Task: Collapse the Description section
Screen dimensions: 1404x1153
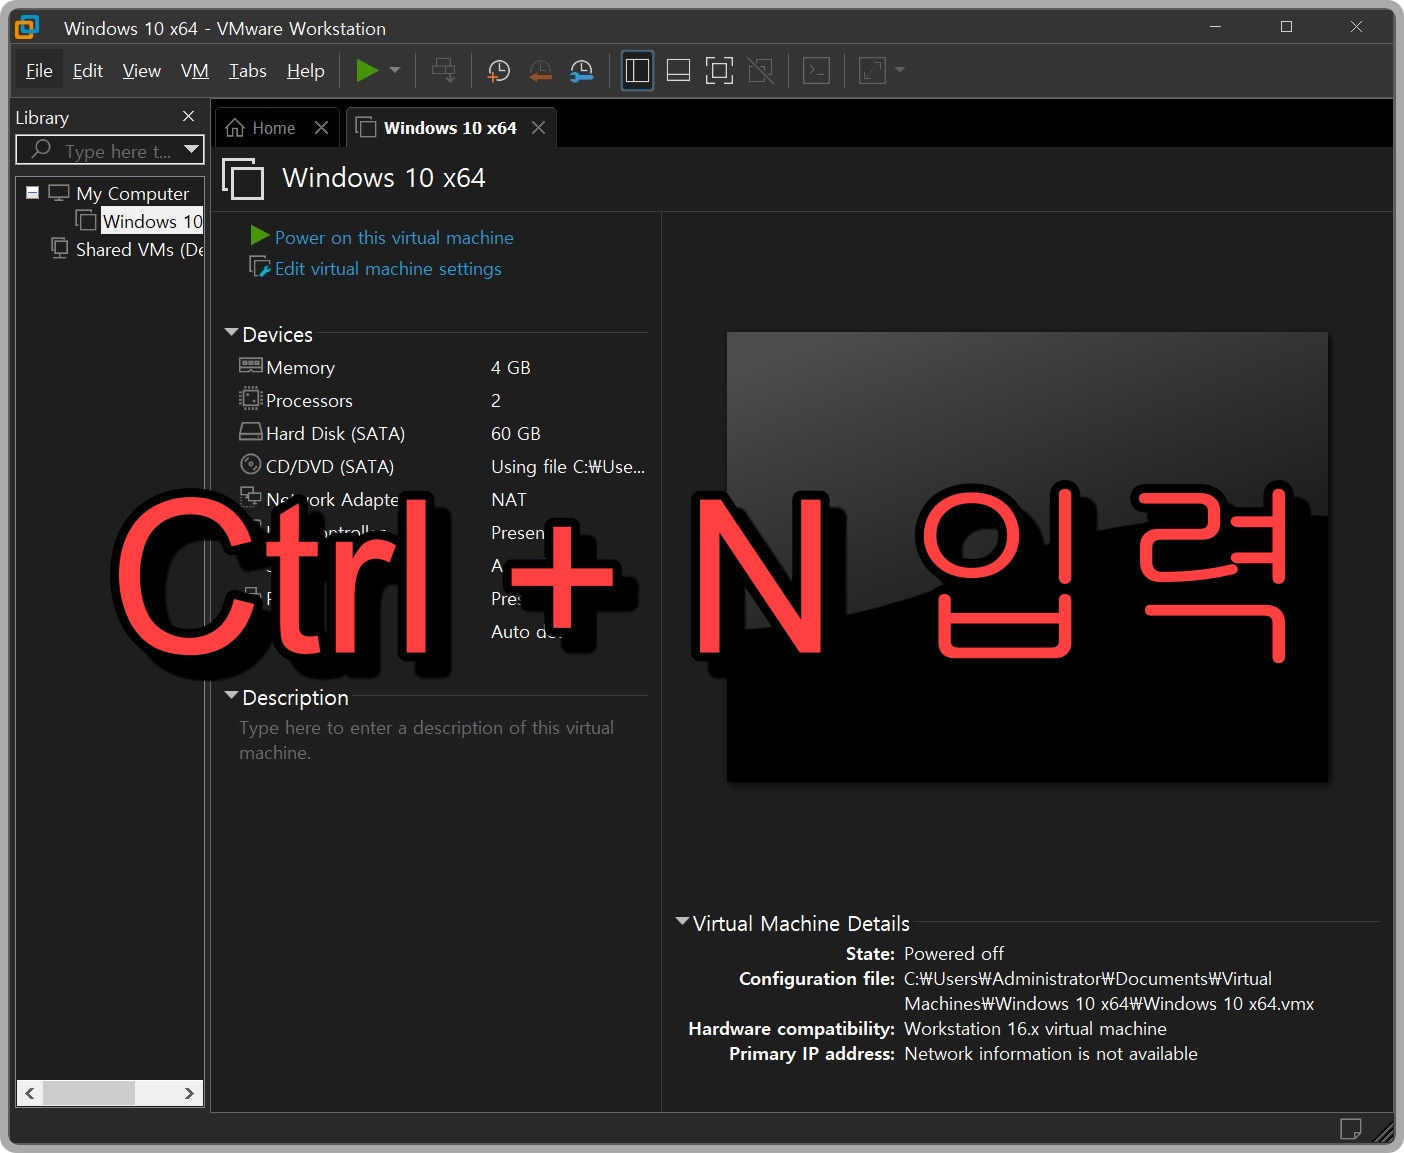Action: [231, 695]
